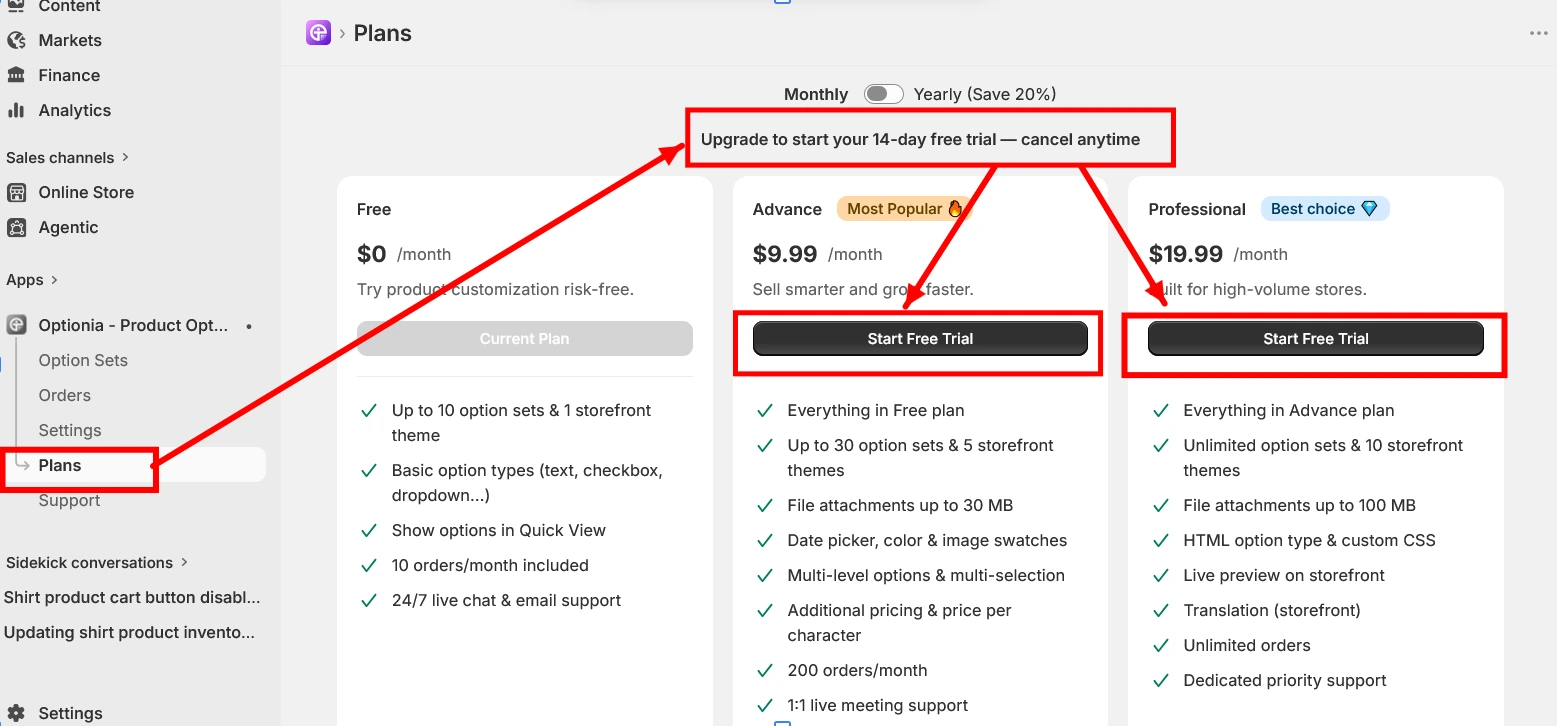Click the Settings gear icon at bottom
Image resolution: width=1557 pixels, height=726 pixels.
tap(16, 713)
